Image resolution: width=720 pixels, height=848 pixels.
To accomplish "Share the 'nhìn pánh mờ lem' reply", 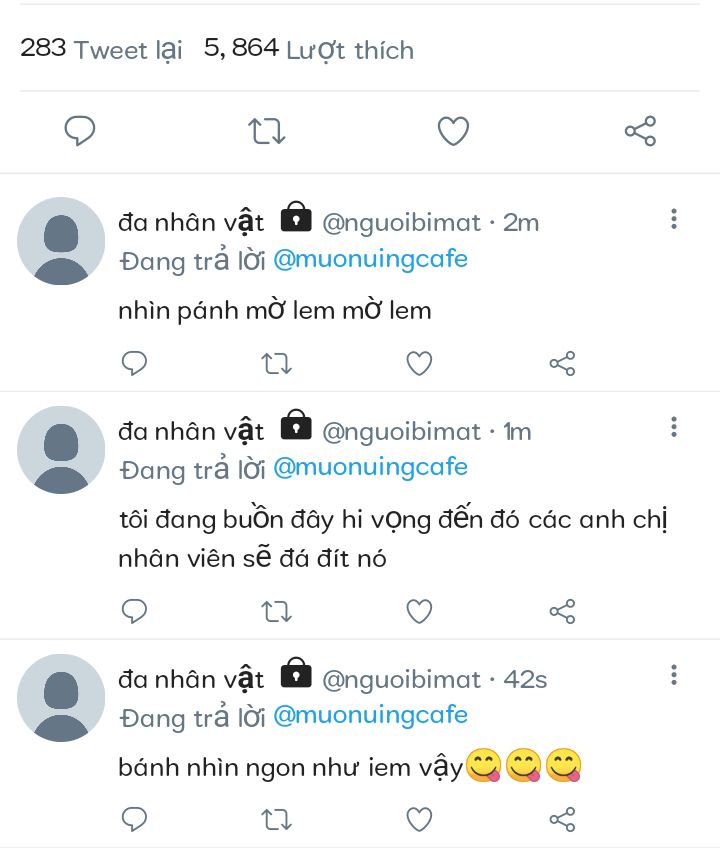I will click(562, 364).
